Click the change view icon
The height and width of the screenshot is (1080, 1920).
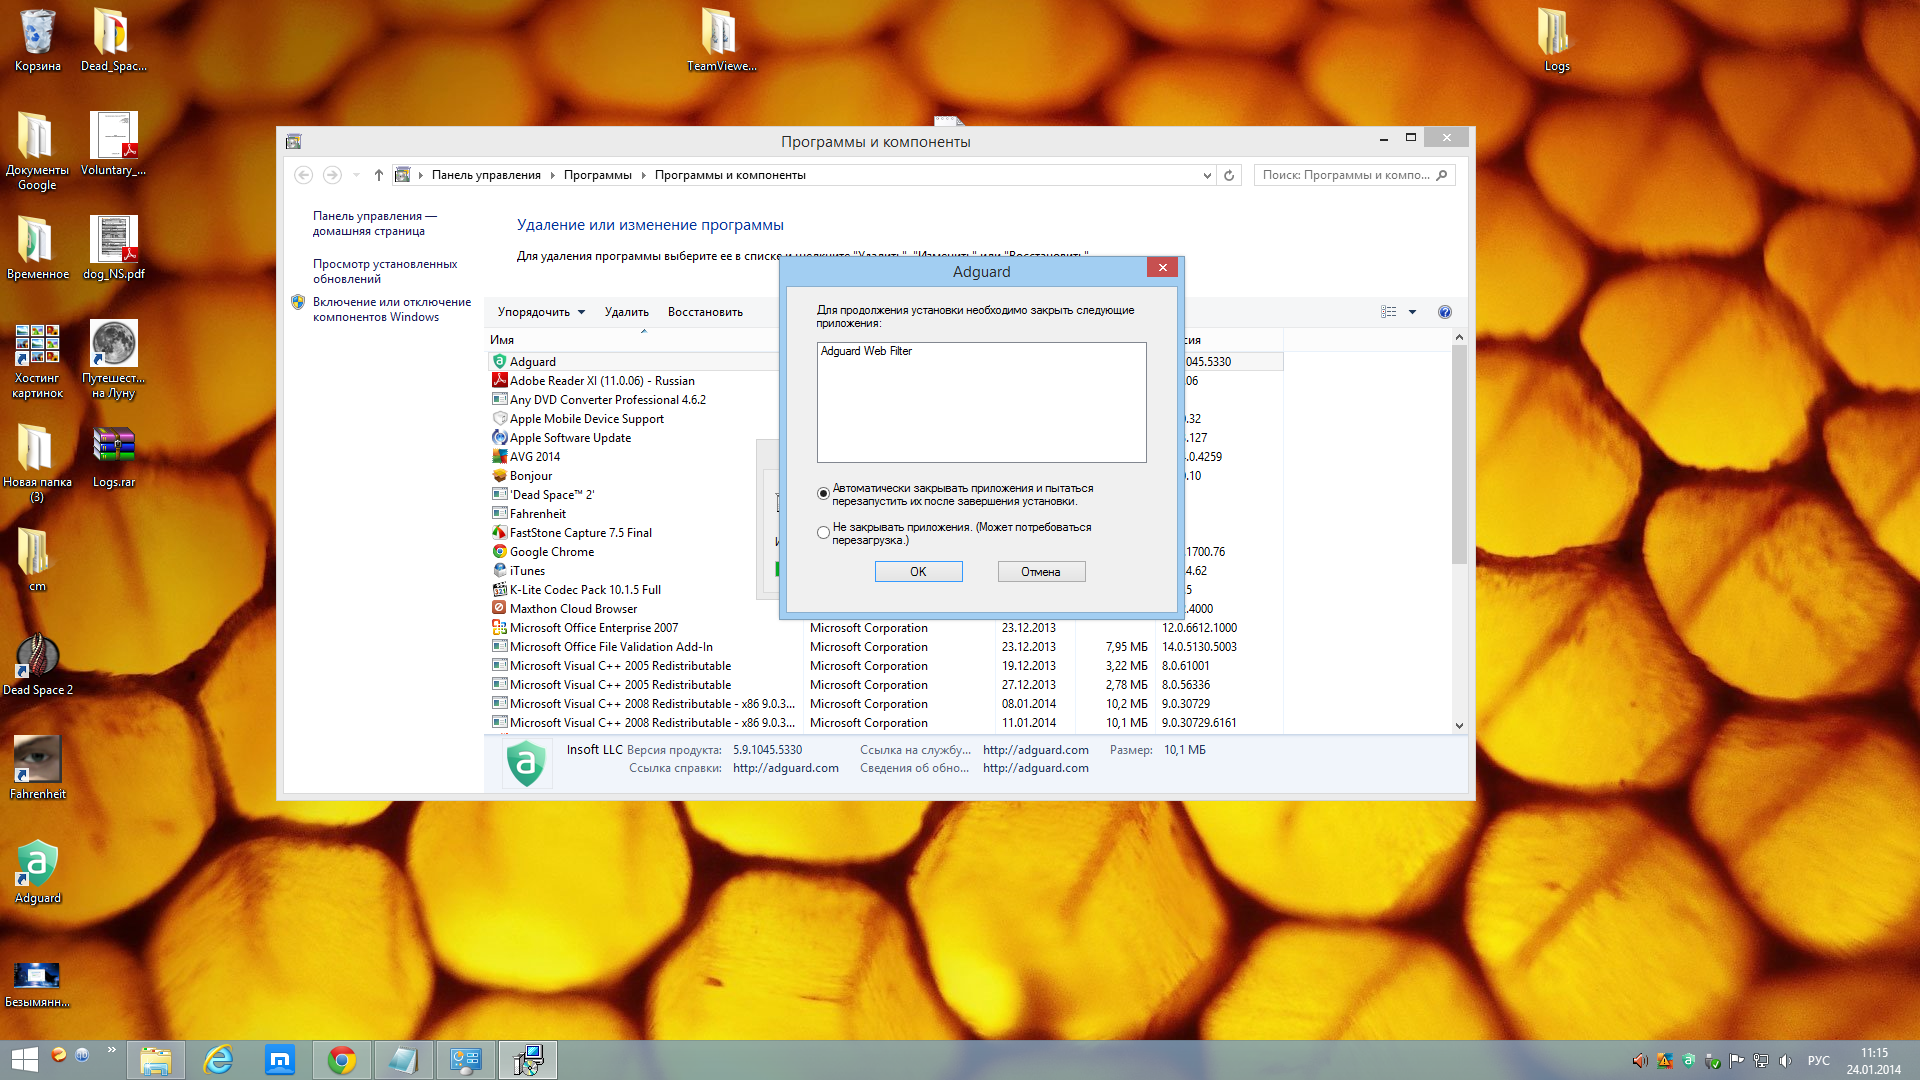tap(1389, 312)
